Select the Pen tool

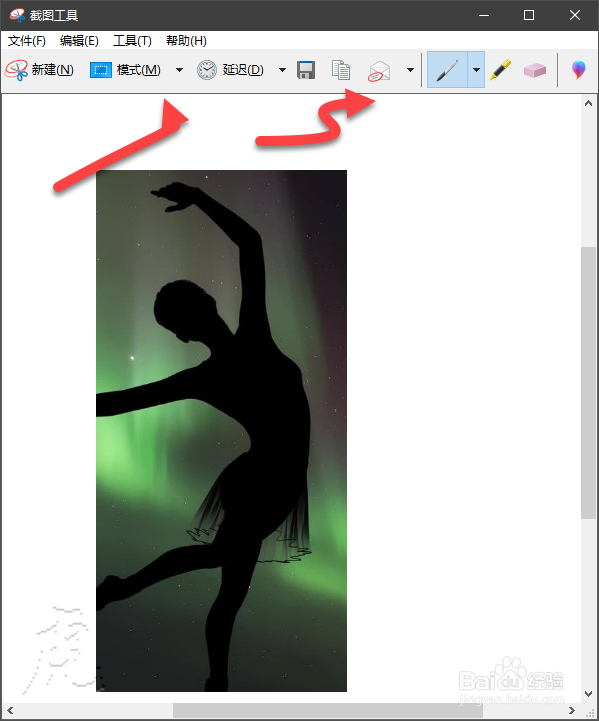(447, 70)
